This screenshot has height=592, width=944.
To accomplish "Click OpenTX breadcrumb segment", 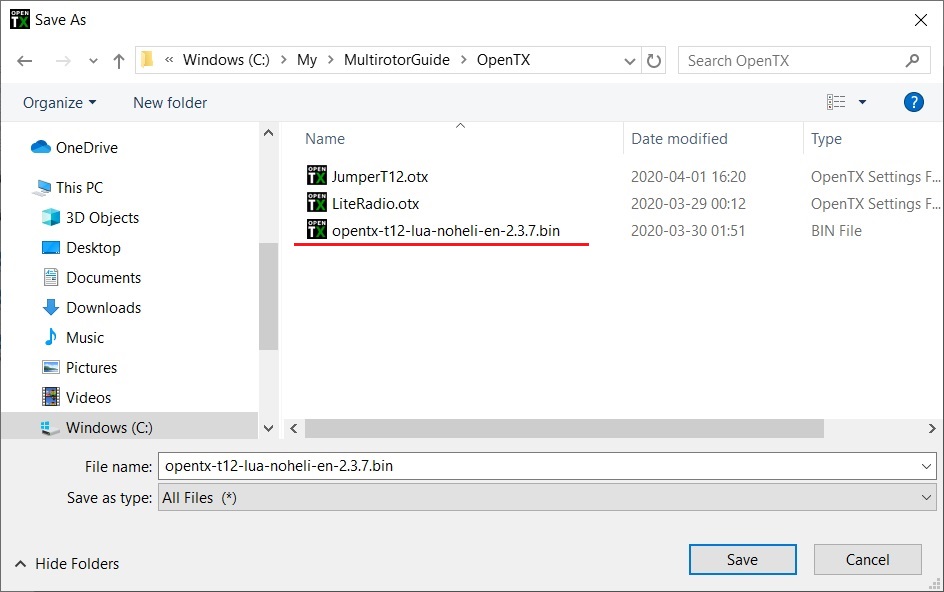I will point(503,60).
